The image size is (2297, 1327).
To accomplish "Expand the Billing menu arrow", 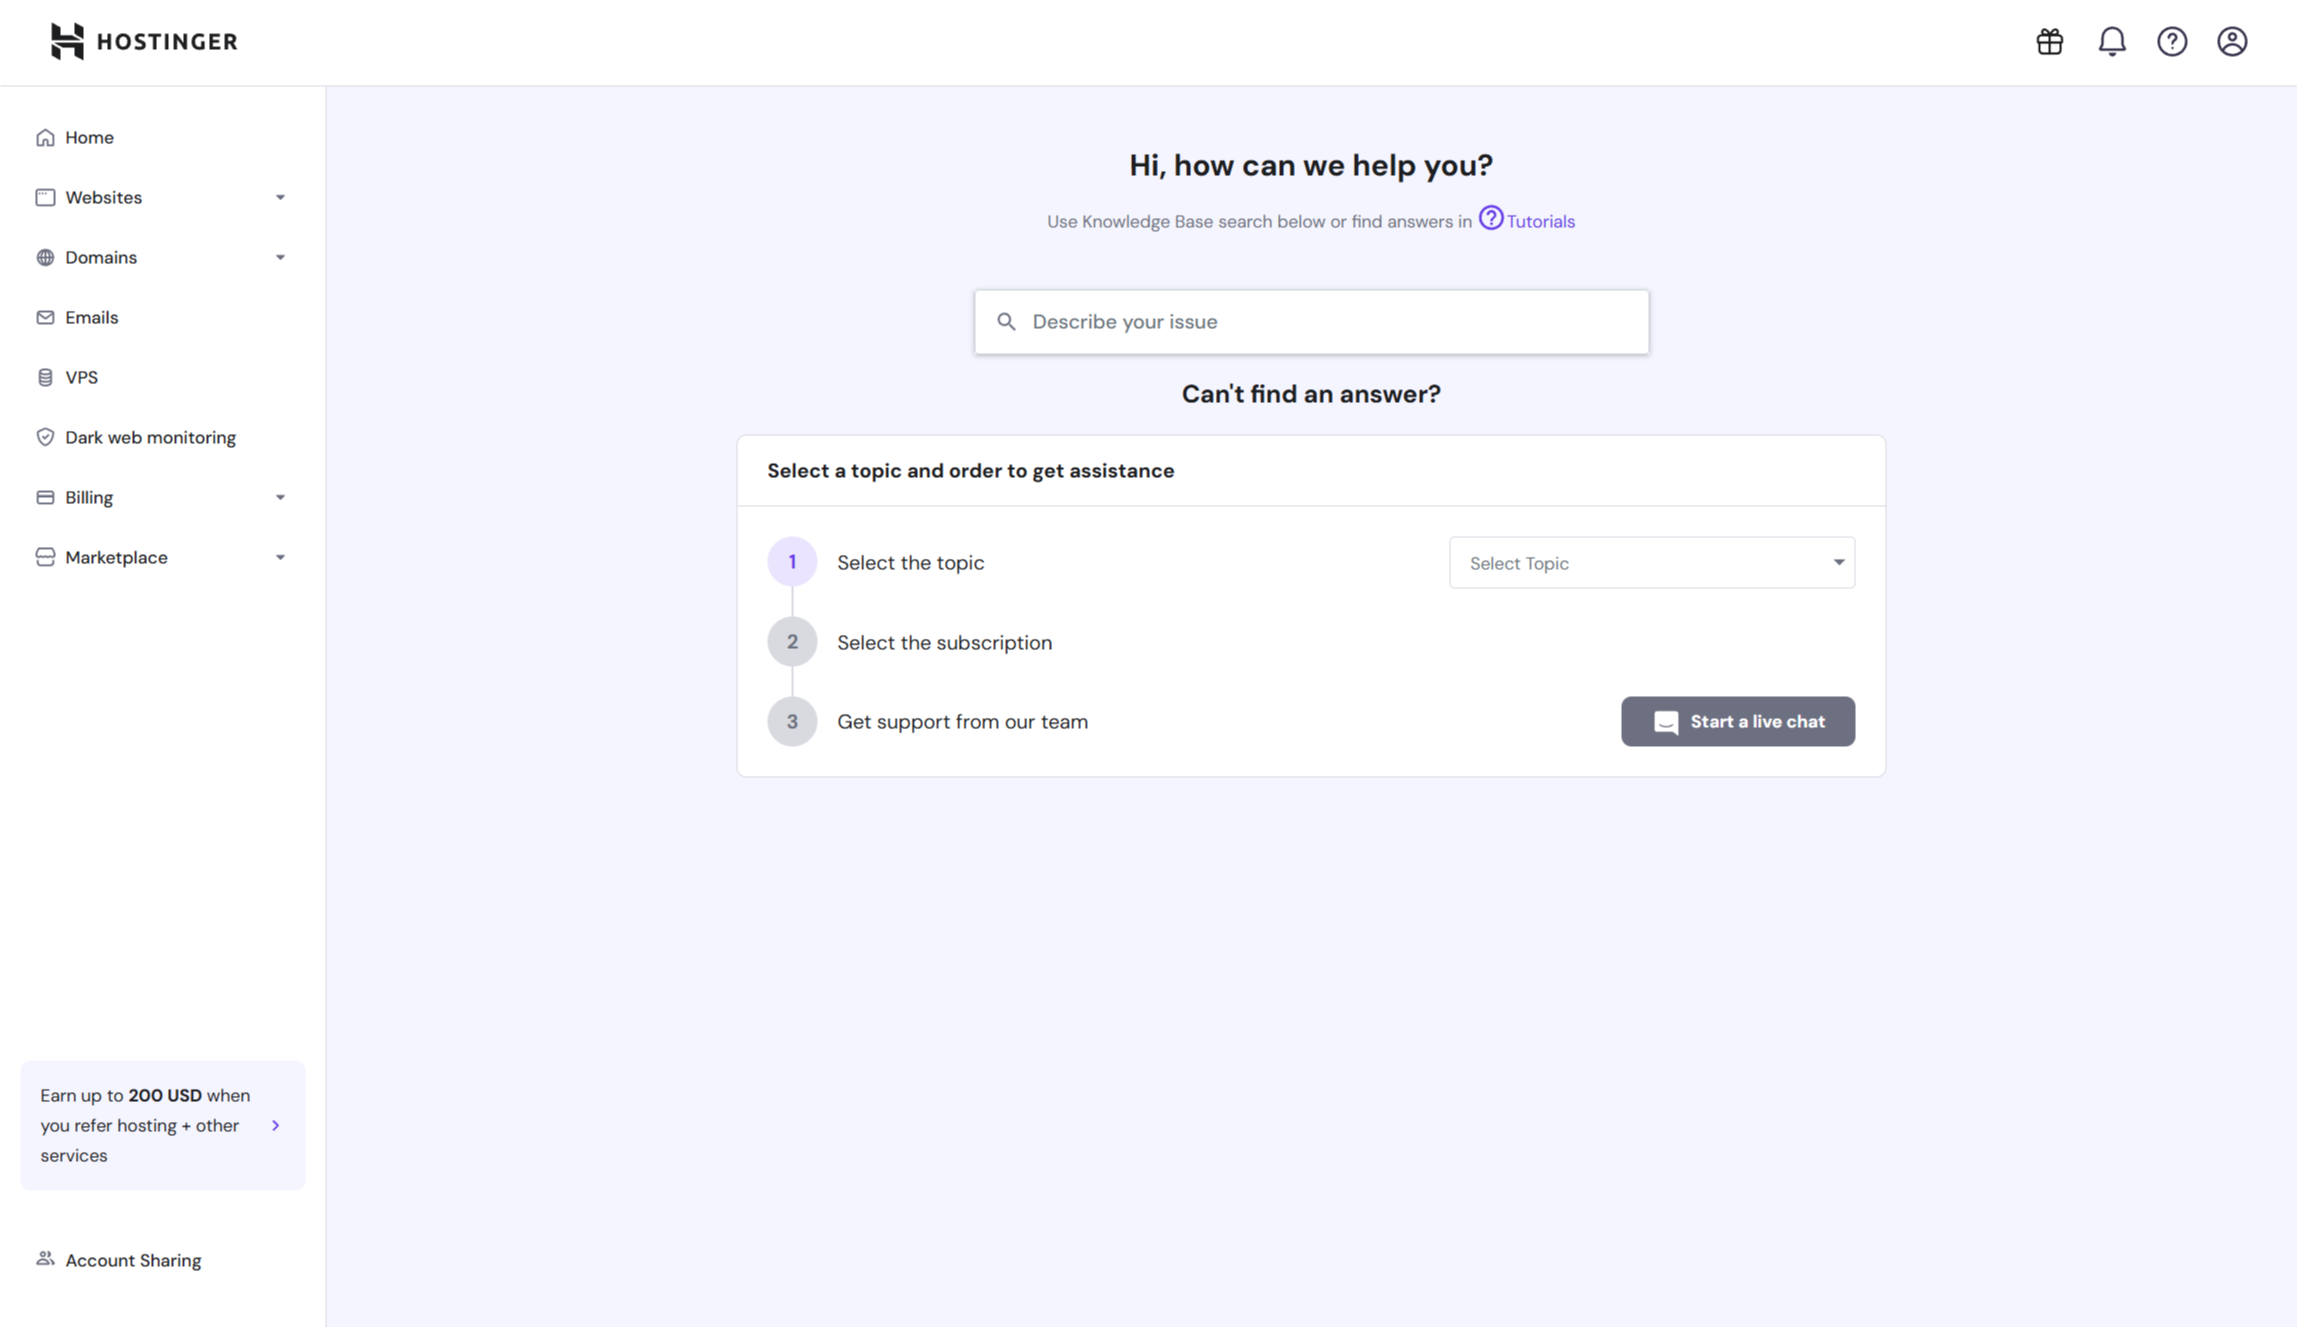I will click(x=280, y=498).
